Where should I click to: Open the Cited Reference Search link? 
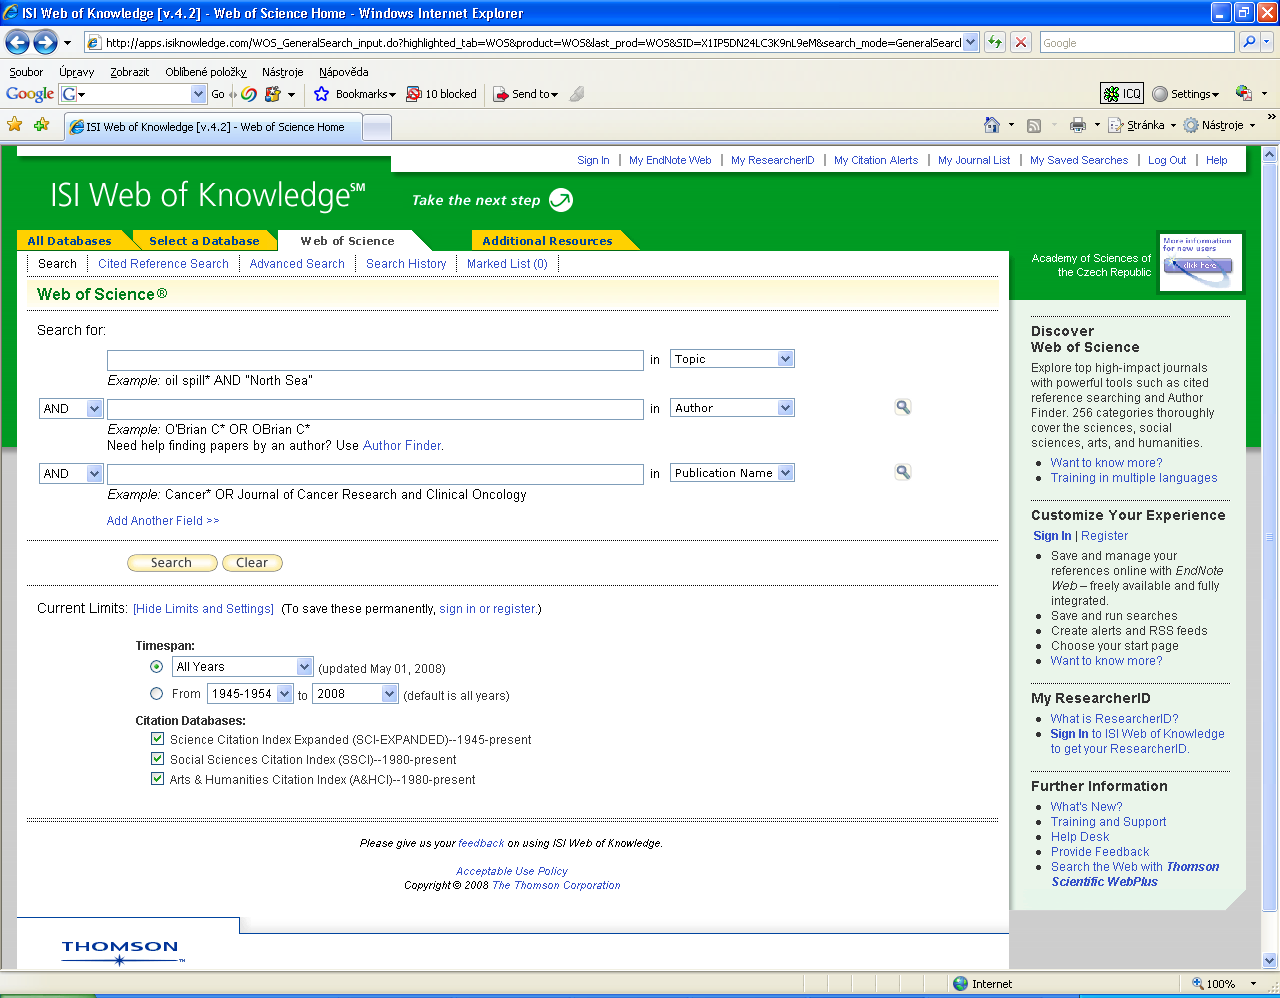(163, 264)
